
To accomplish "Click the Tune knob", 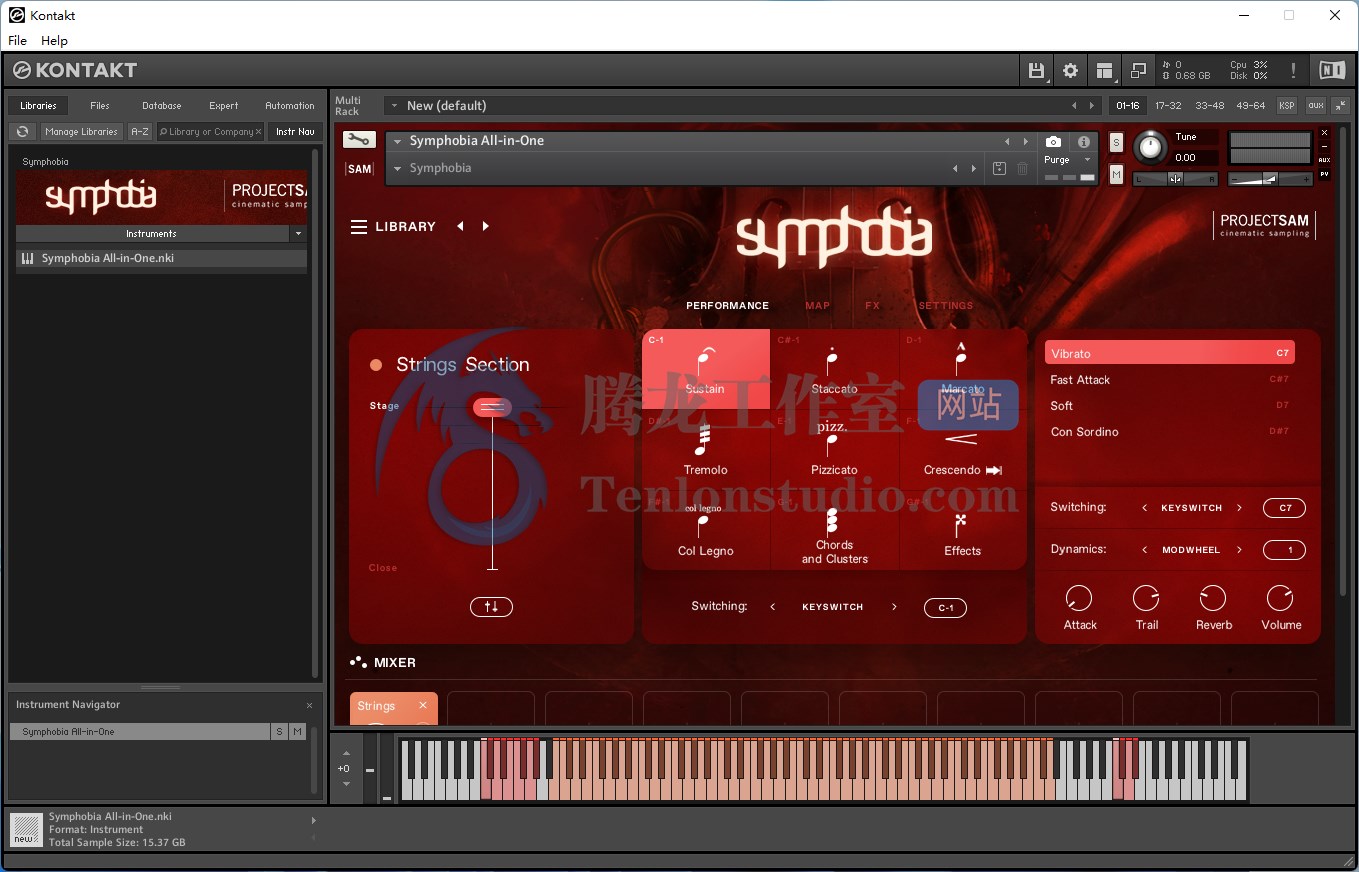I will [x=1150, y=149].
